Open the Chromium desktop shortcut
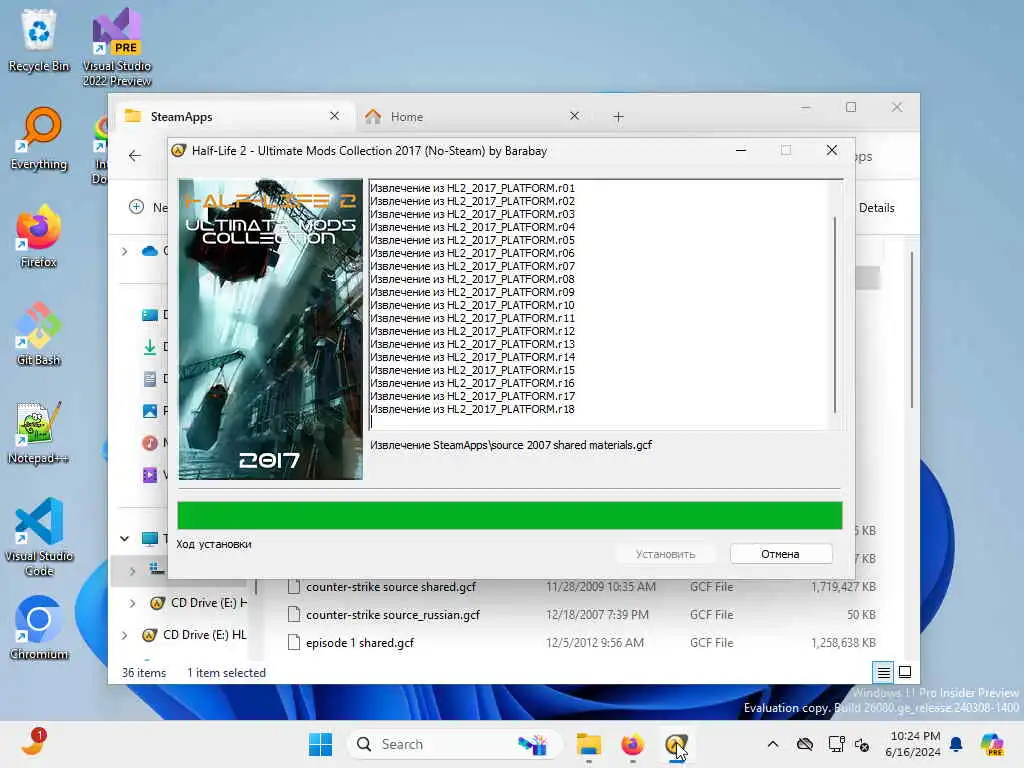 coord(39,628)
